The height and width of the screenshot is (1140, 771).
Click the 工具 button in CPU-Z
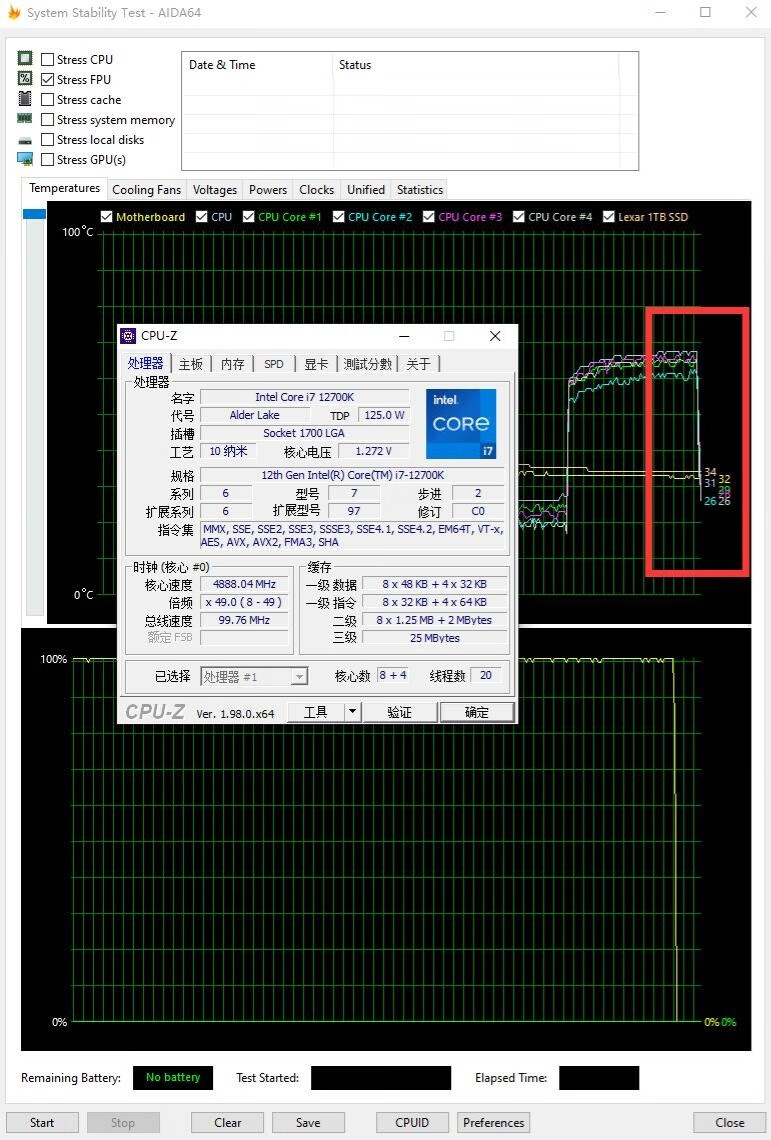(315, 712)
